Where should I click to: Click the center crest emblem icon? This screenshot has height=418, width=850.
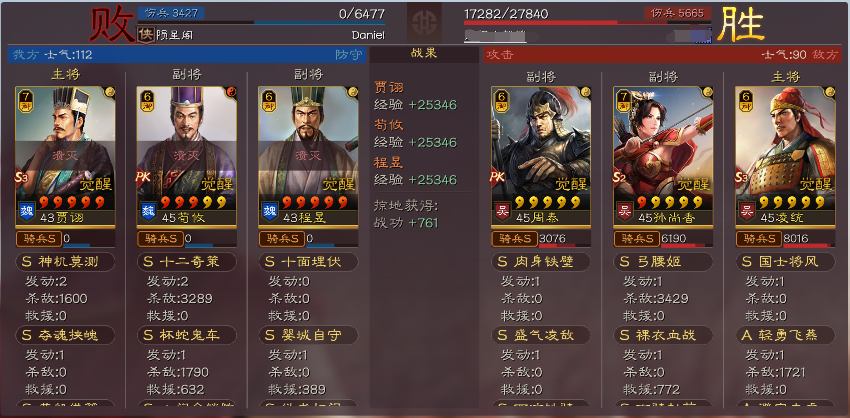pyautogui.click(x=424, y=22)
